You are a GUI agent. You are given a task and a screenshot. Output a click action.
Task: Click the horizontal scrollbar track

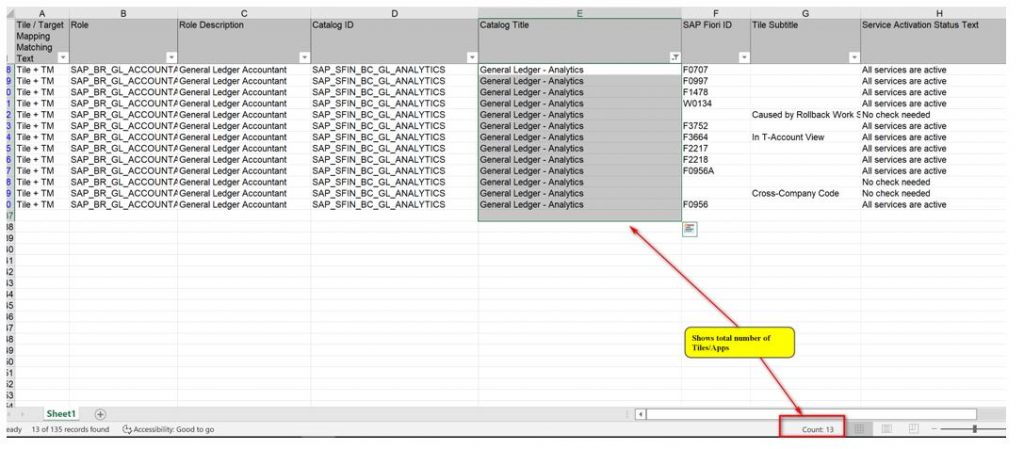(x=812, y=414)
